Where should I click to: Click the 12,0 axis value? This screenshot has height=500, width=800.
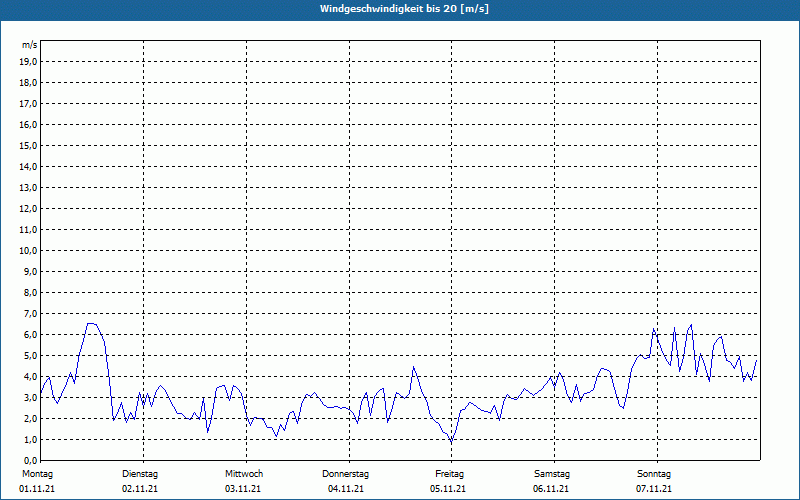[28, 209]
